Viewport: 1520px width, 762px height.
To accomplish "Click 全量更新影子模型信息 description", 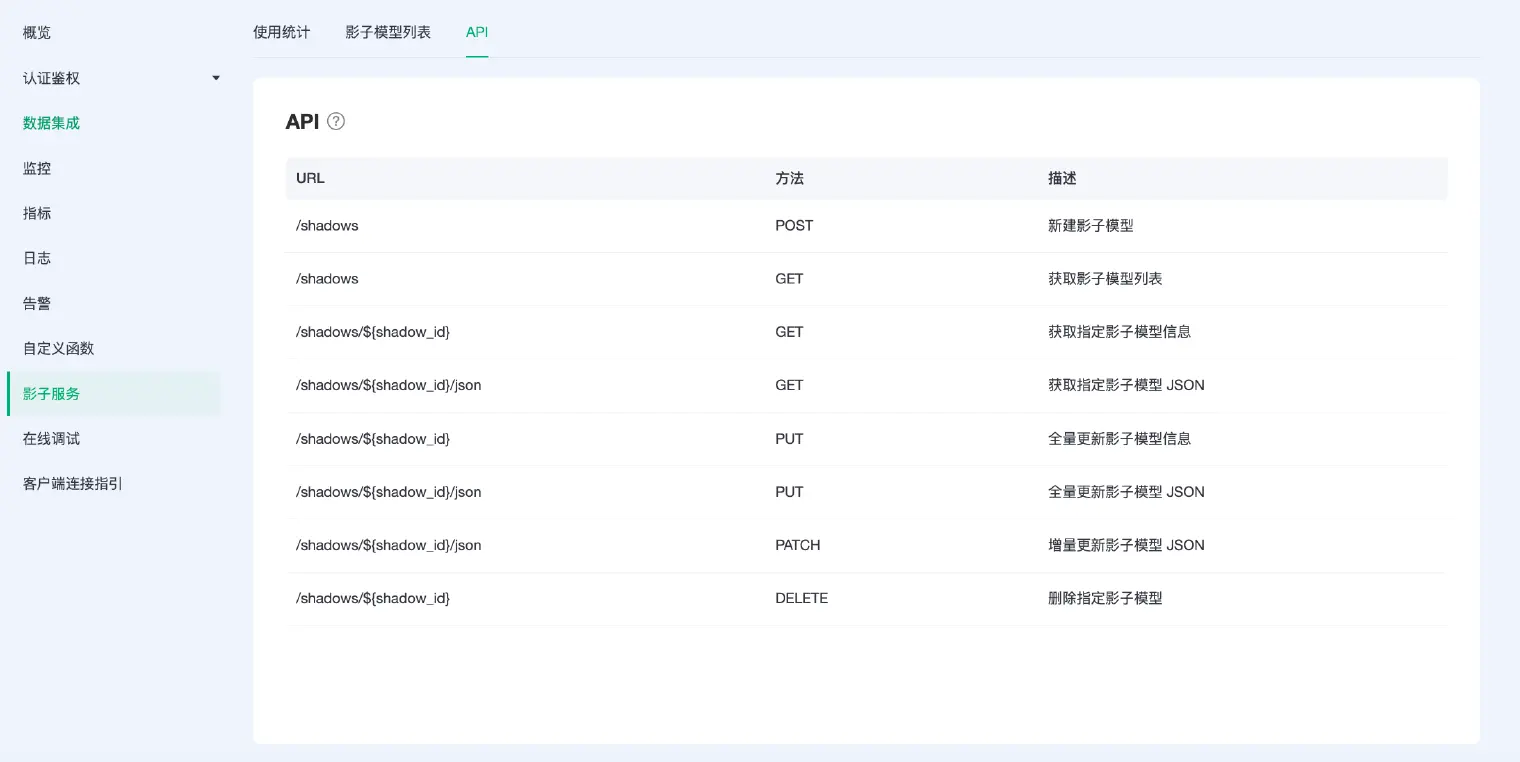I will point(1119,439).
